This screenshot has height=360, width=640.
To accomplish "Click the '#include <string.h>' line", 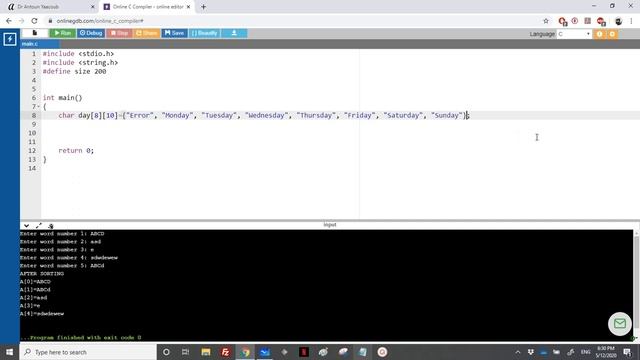I will pos(80,62).
